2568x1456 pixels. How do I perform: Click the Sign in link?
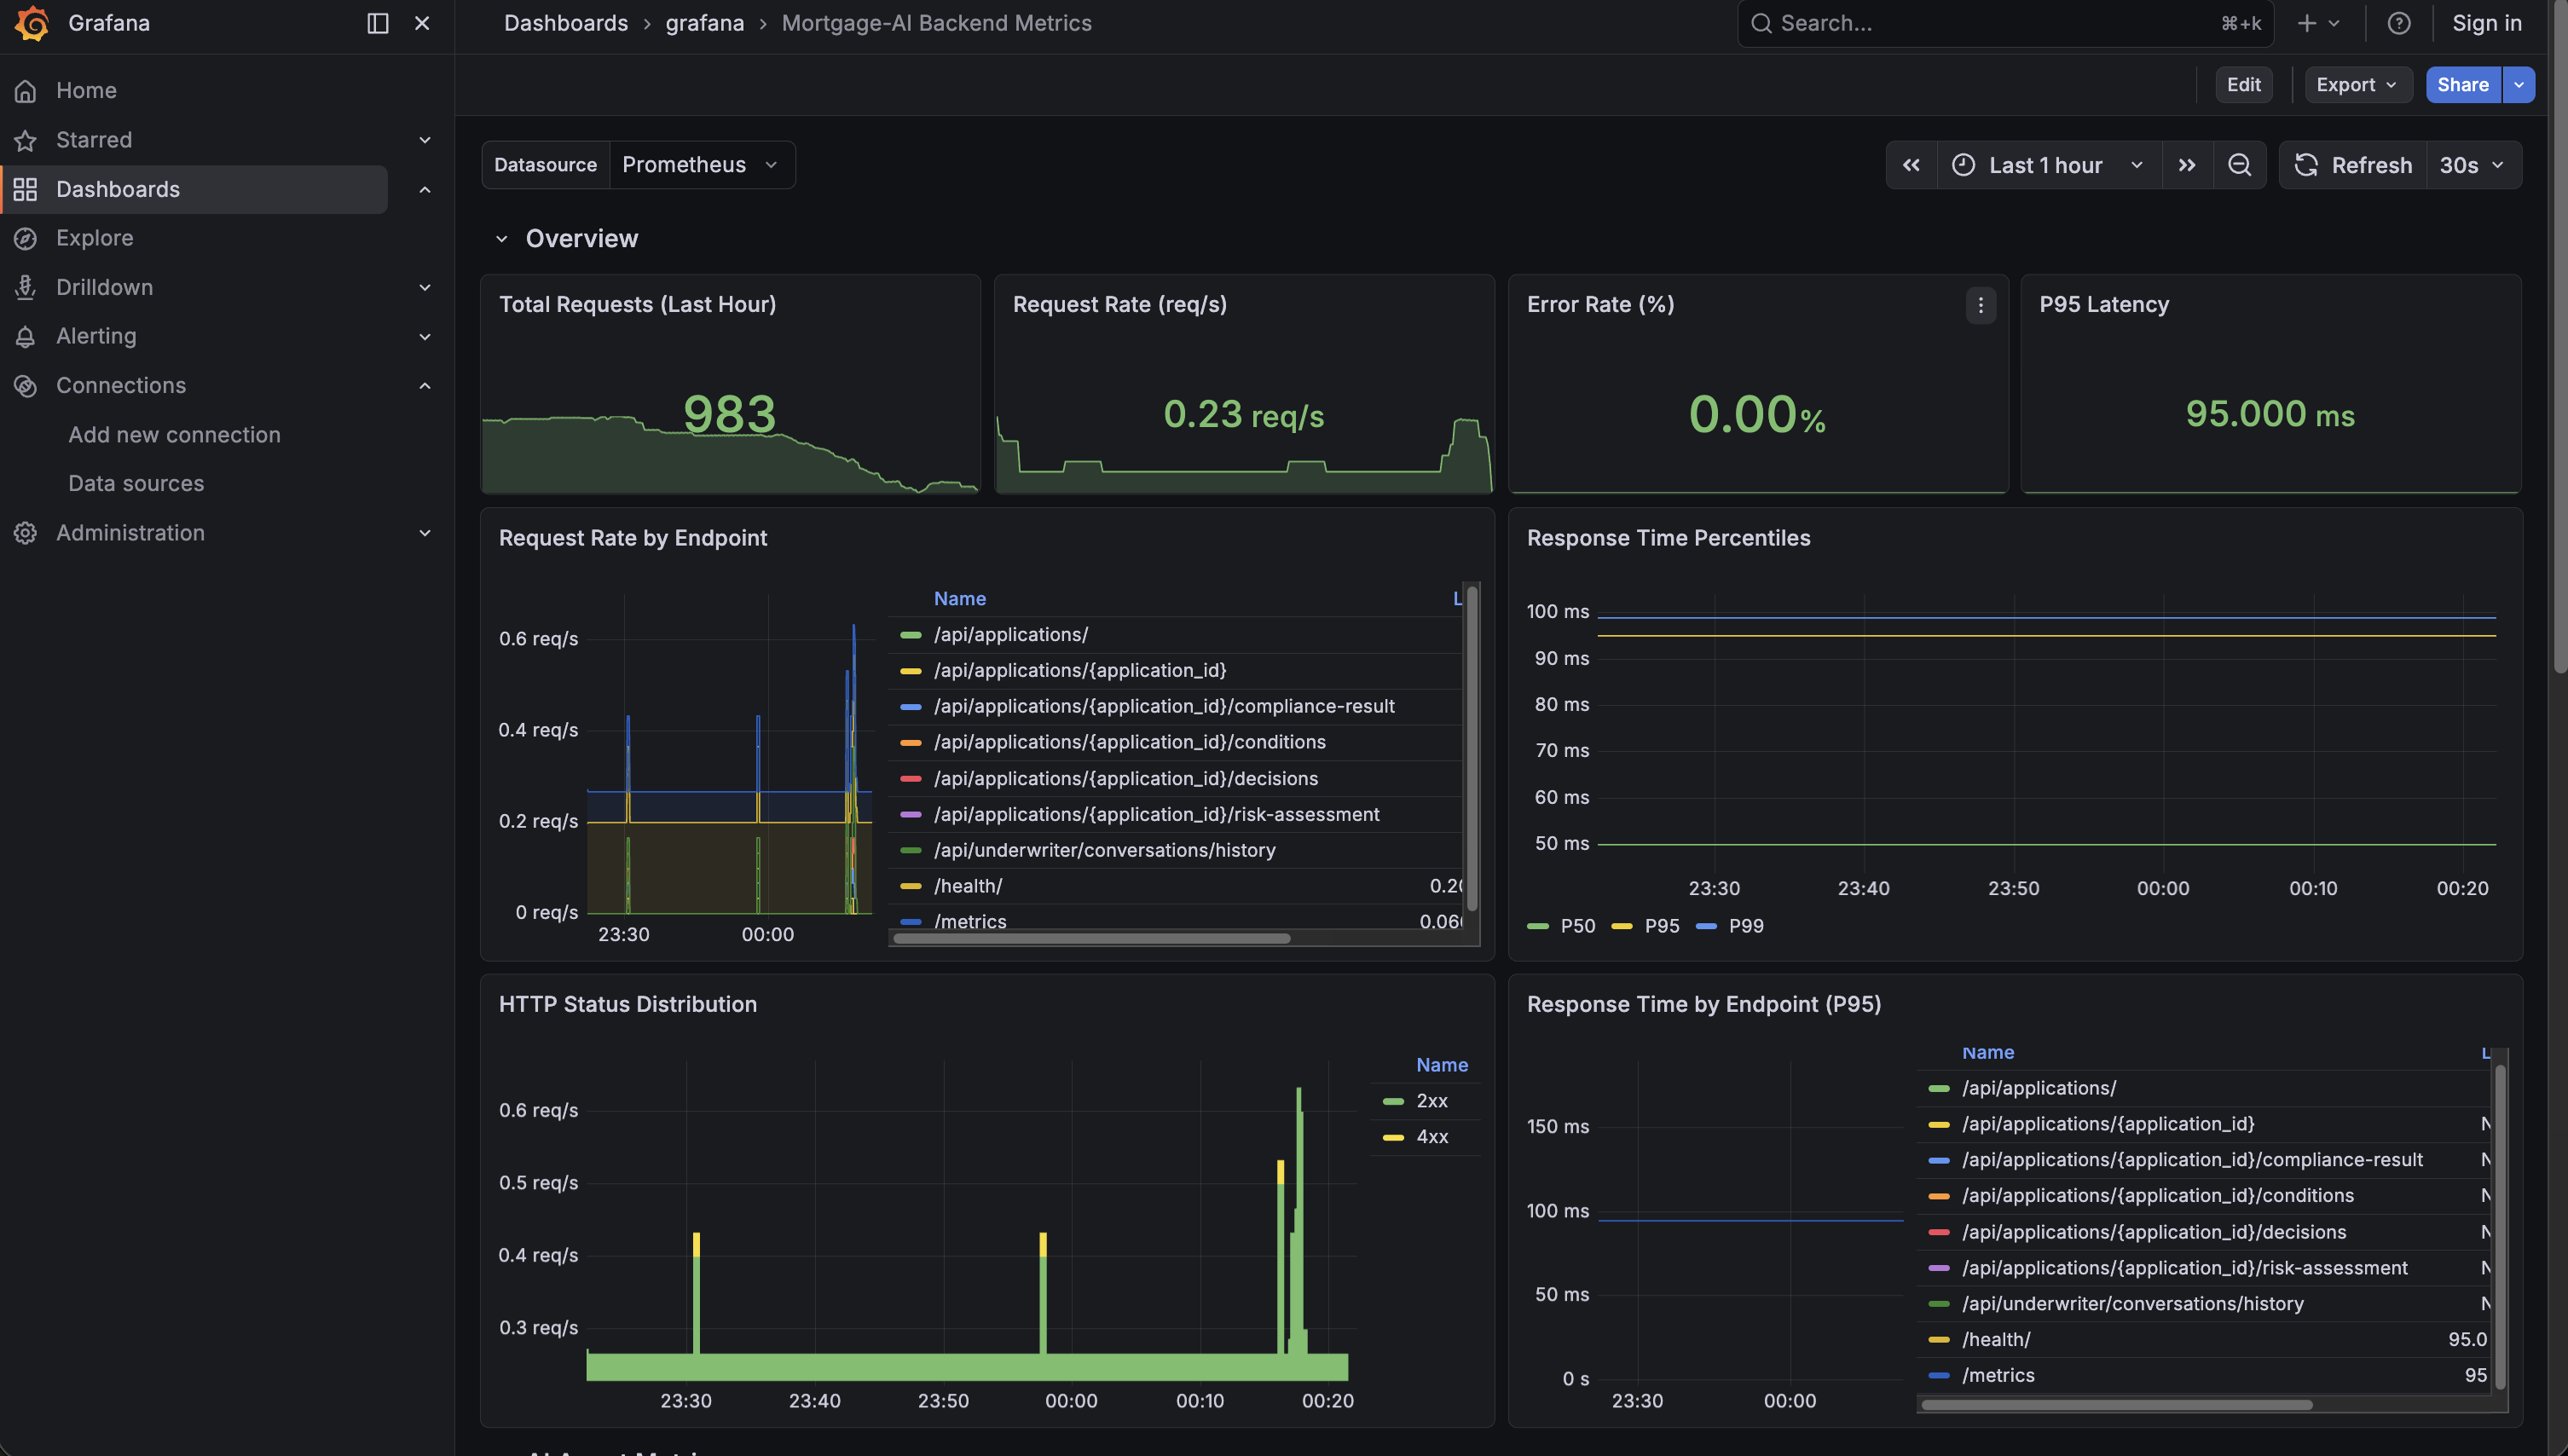2486,23
